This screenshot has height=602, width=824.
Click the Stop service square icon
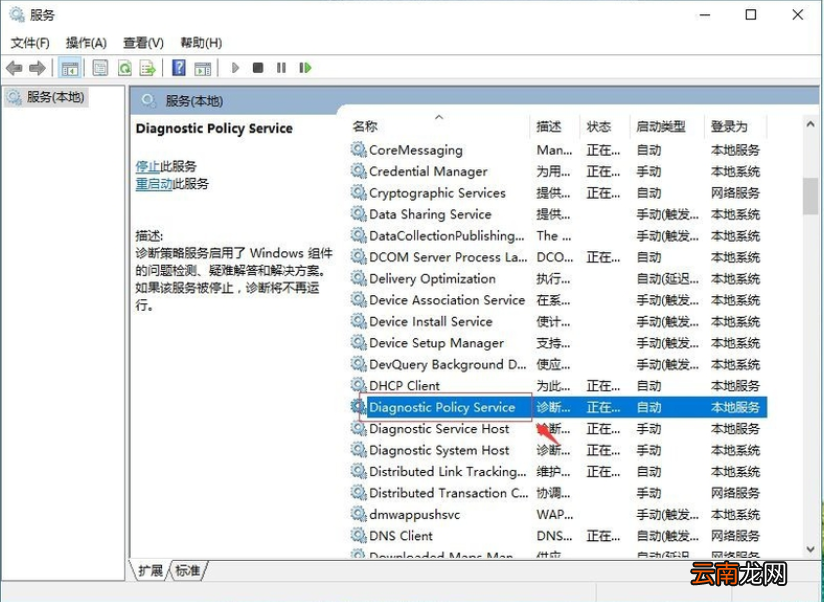point(258,68)
